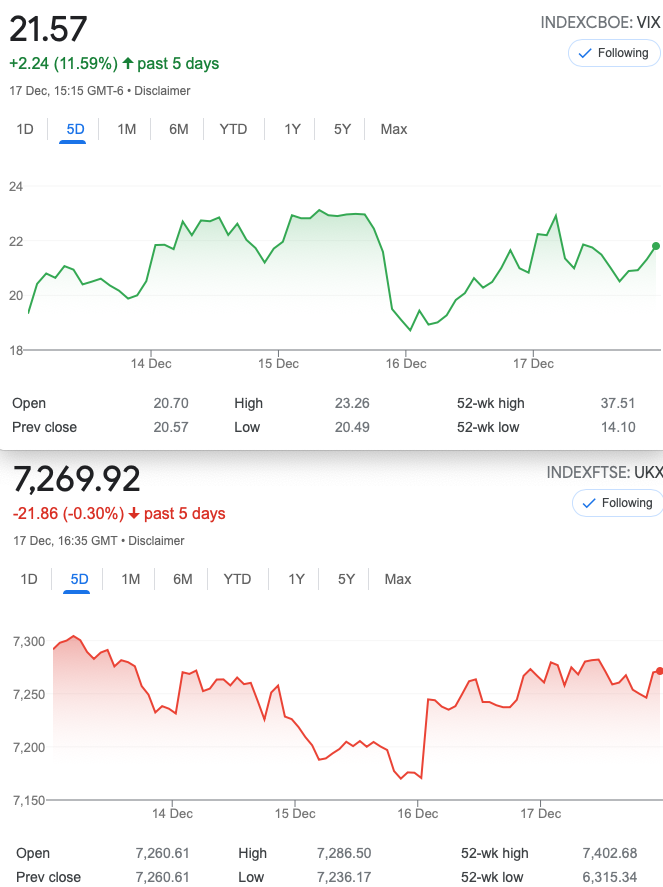The width and height of the screenshot is (663, 887).
Task: Select the 1M tab for VIX
Action: coord(127,130)
